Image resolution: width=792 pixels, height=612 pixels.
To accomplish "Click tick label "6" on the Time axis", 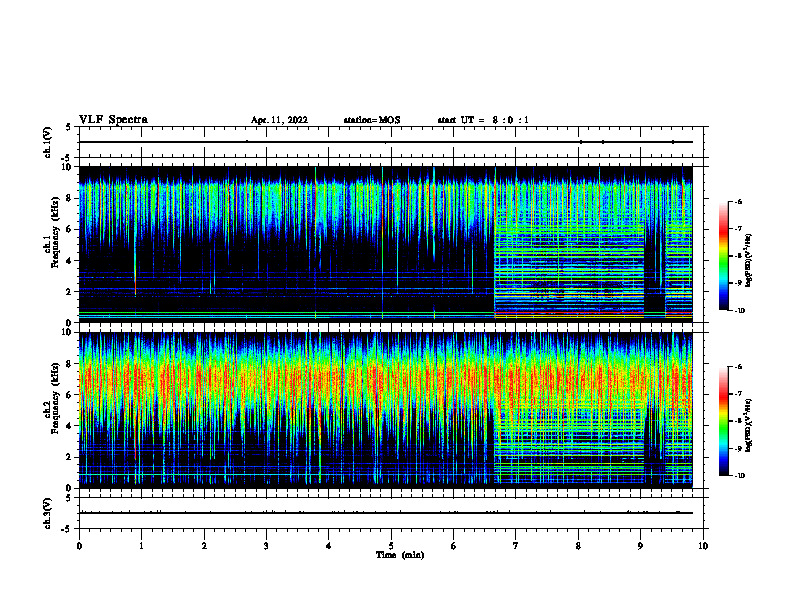I will coord(454,546).
